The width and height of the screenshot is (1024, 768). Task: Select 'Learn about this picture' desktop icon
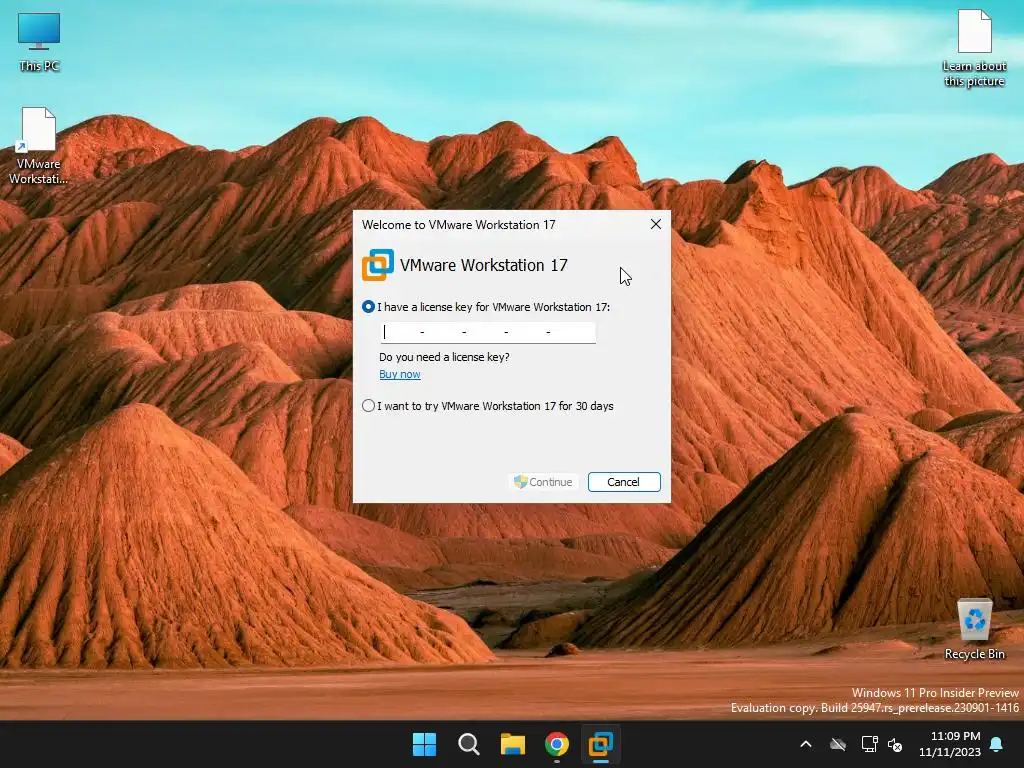coord(974,48)
